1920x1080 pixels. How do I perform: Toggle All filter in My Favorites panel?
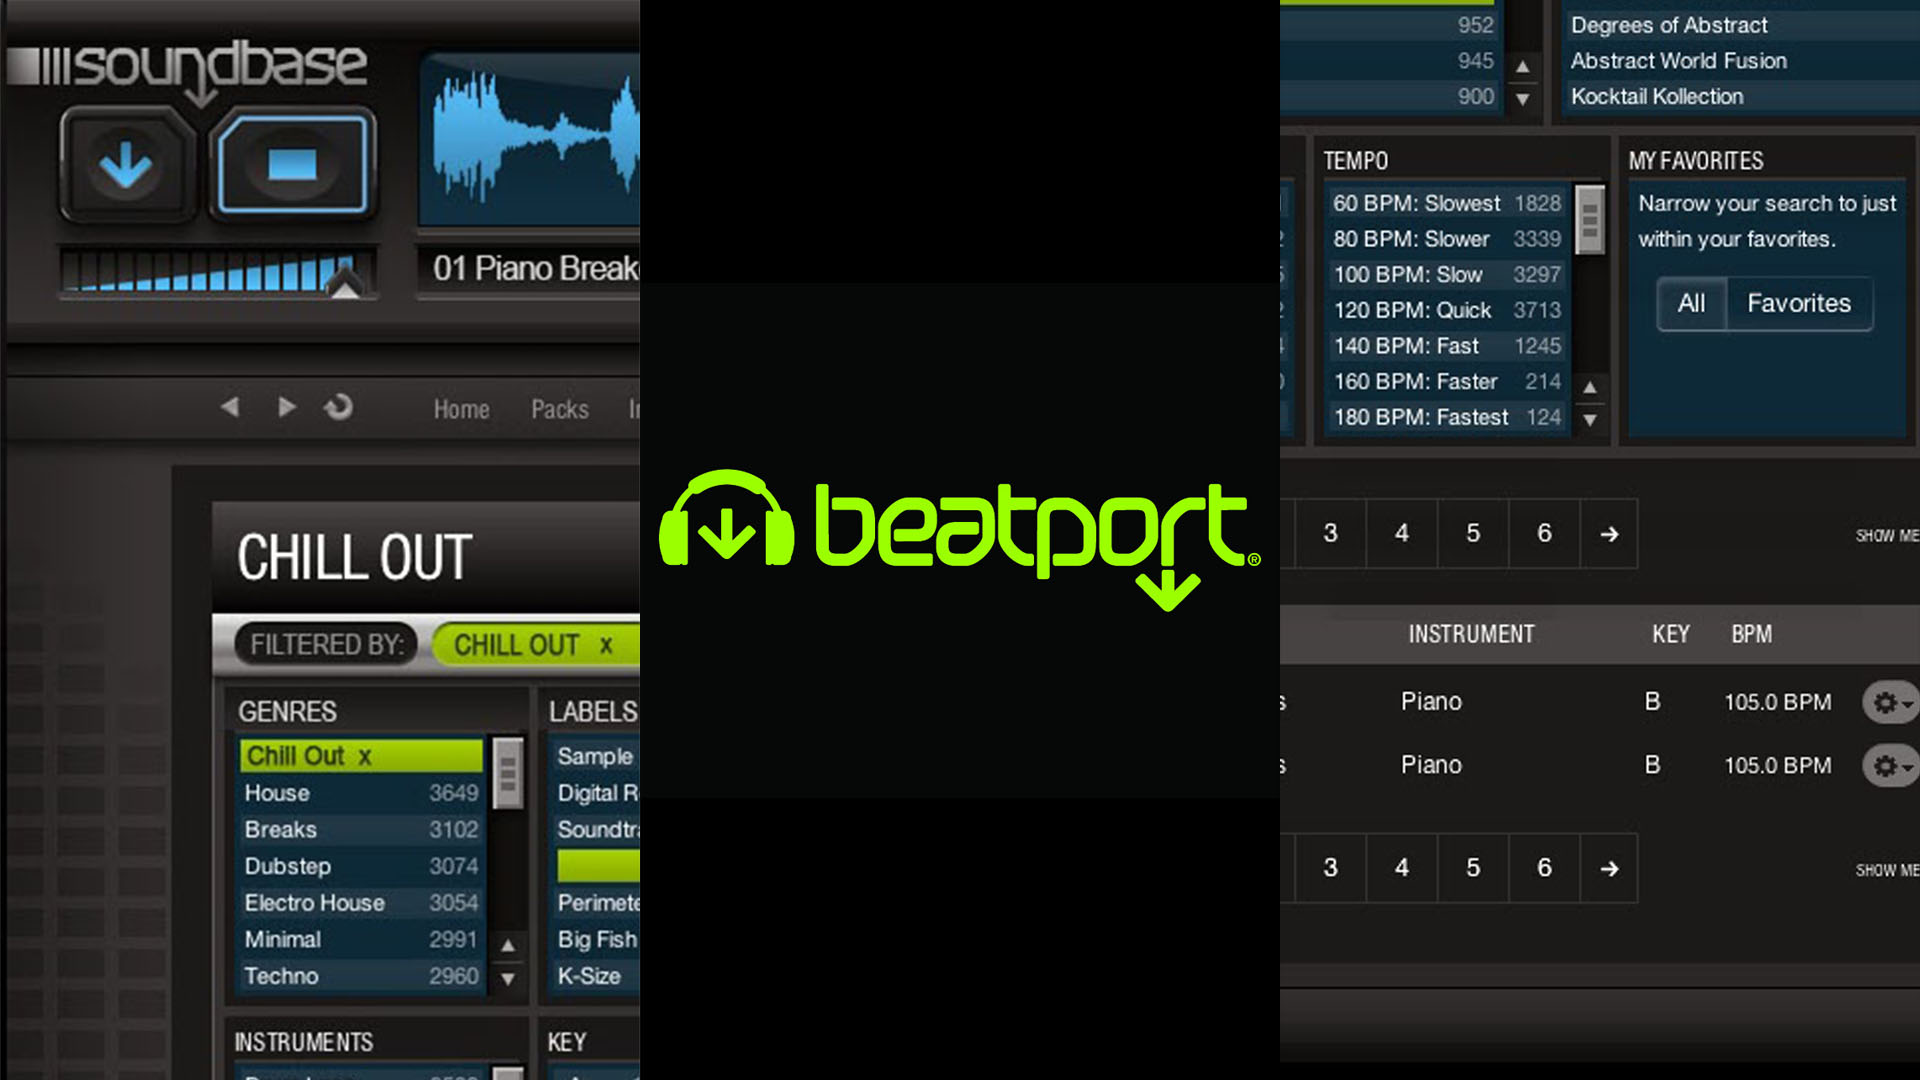1691,302
